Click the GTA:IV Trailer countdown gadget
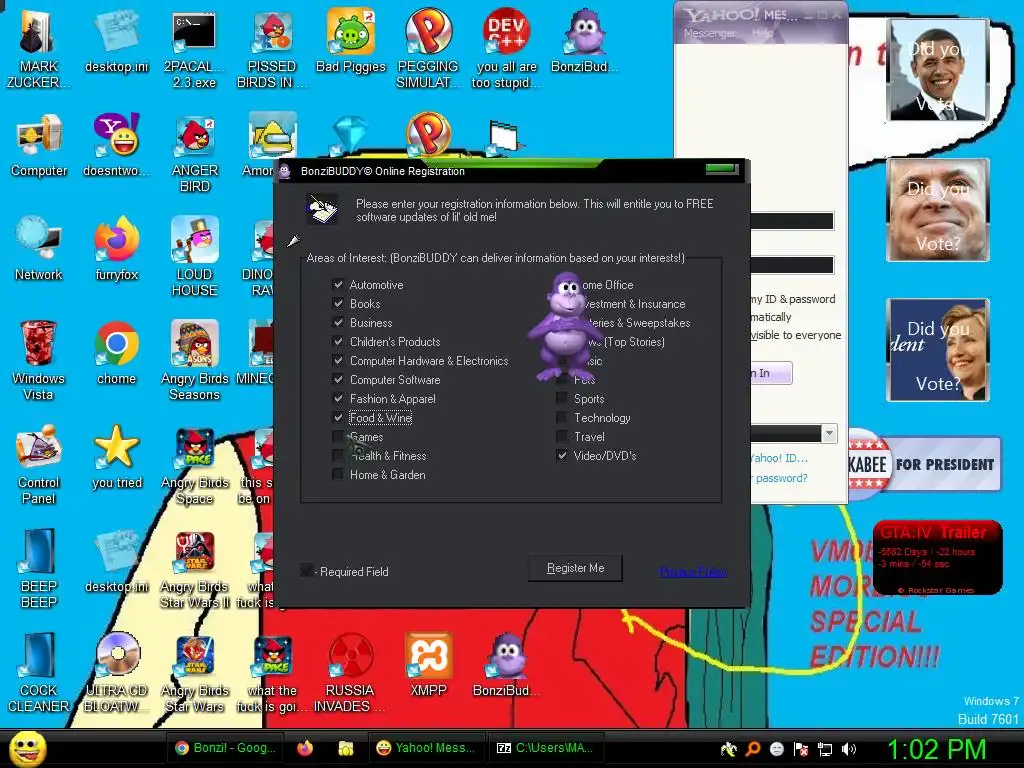 [x=937, y=557]
